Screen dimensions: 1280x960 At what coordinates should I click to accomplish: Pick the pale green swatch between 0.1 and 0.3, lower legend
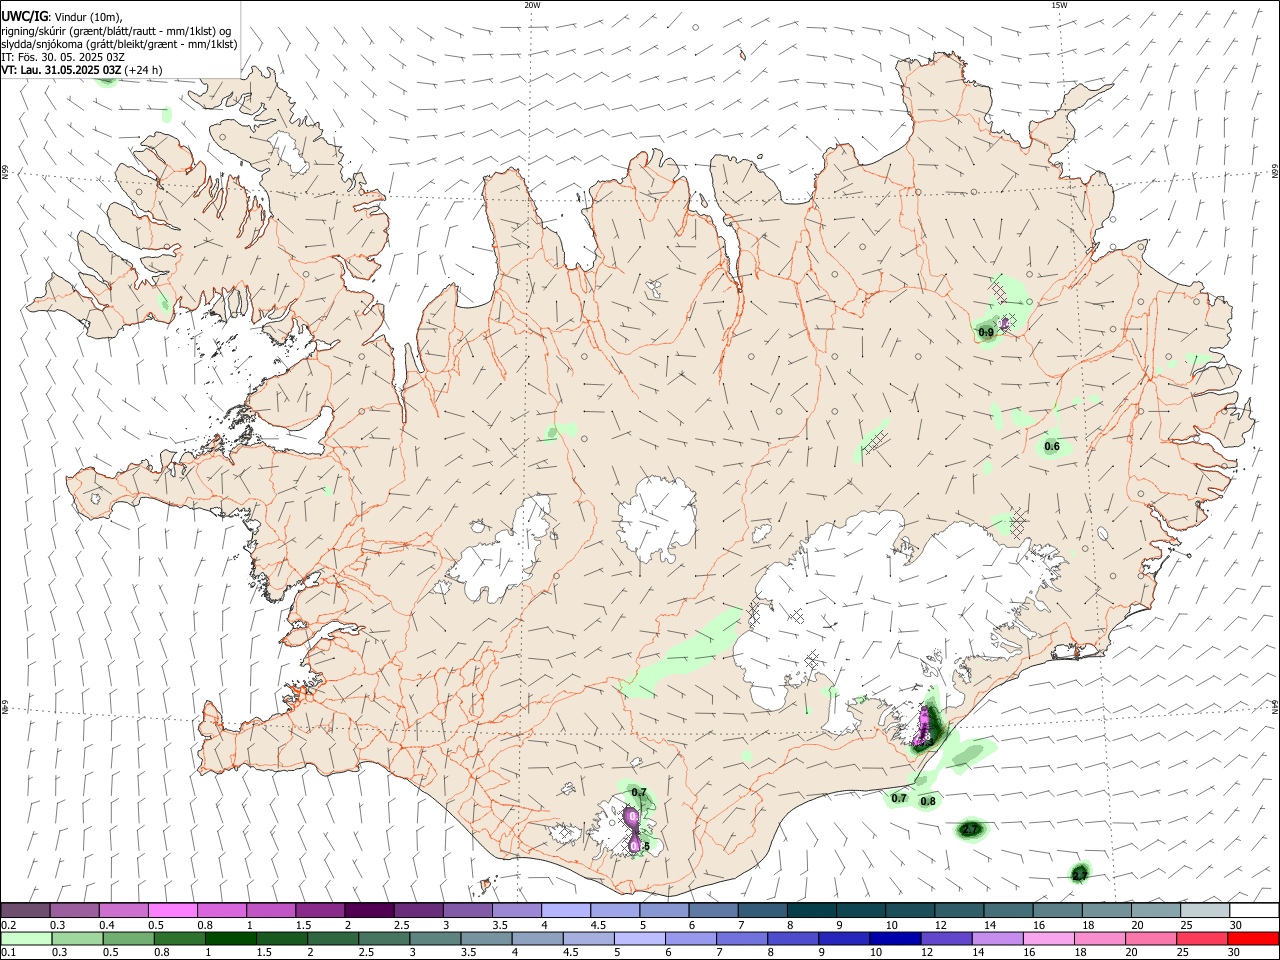(25, 939)
